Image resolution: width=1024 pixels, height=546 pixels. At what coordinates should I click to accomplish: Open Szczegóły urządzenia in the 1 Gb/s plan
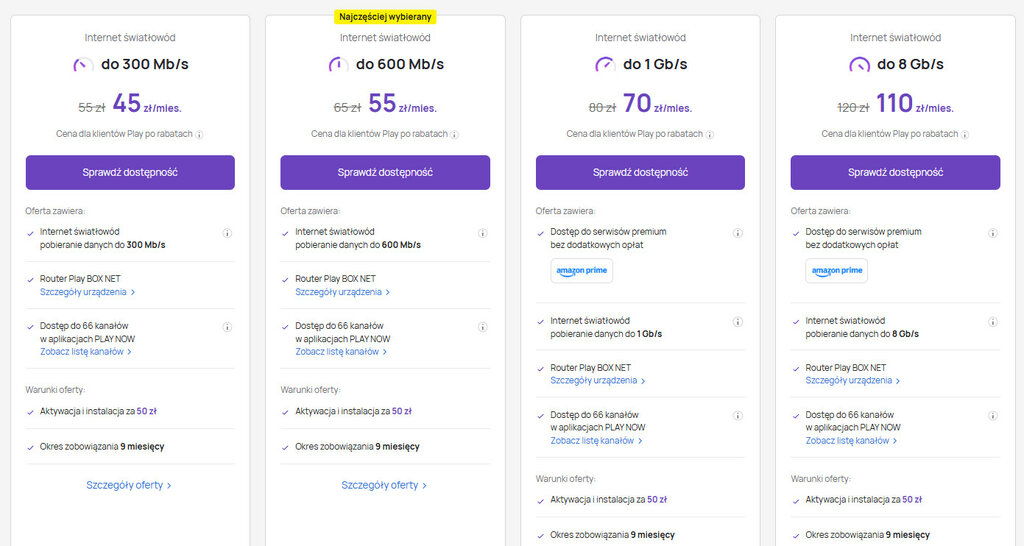point(597,381)
